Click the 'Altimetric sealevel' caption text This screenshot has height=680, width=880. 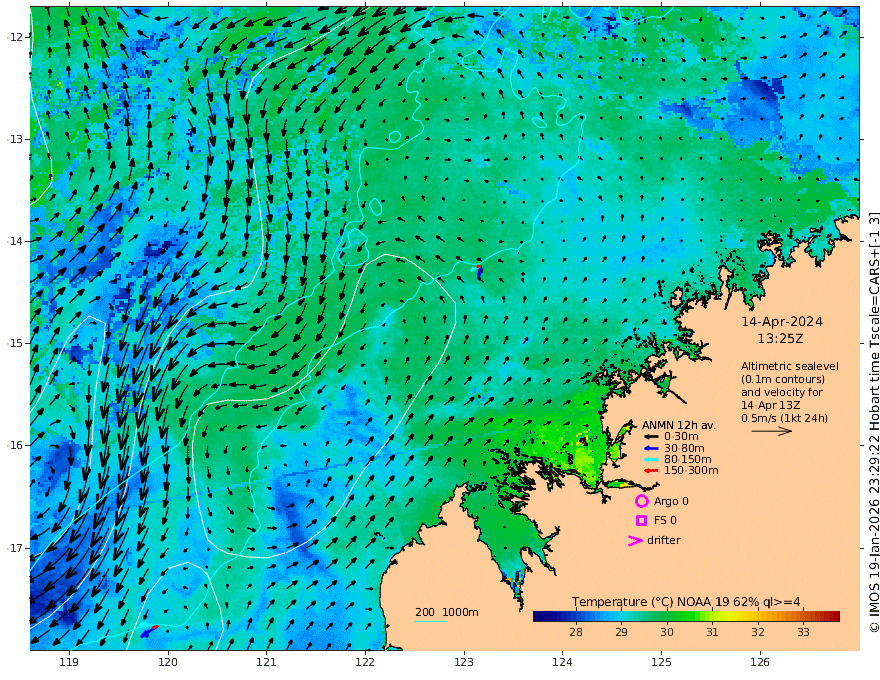790,366
